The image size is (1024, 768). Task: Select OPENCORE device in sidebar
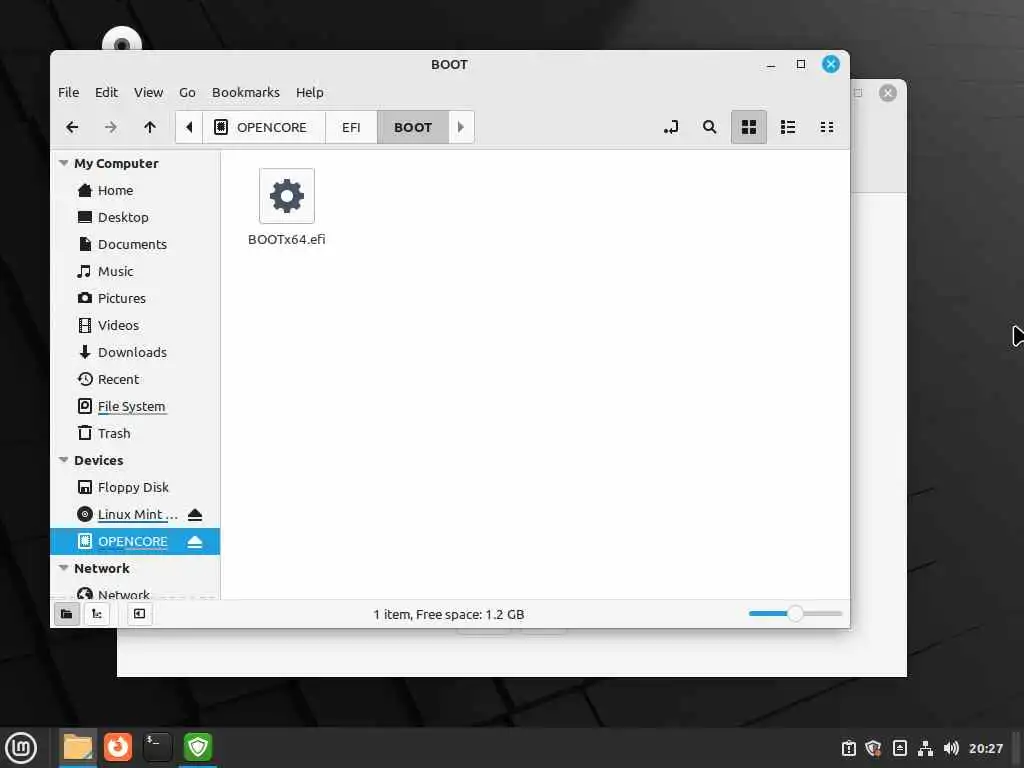coord(133,541)
